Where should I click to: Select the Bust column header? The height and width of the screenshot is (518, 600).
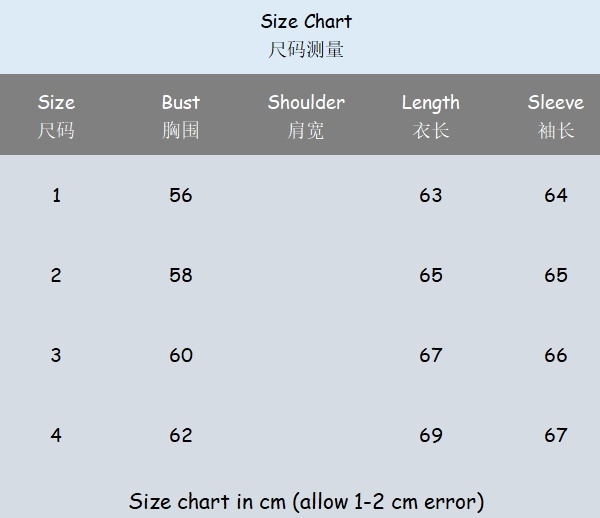(x=181, y=103)
